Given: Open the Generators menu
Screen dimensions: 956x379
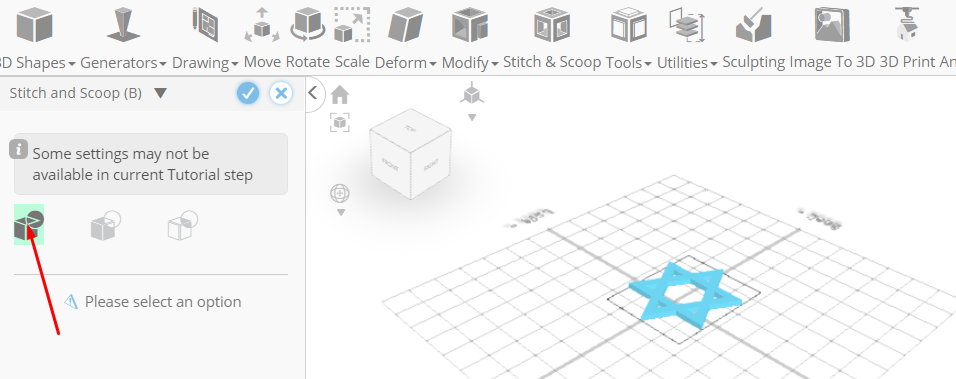Looking at the screenshot, I should click(123, 38).
